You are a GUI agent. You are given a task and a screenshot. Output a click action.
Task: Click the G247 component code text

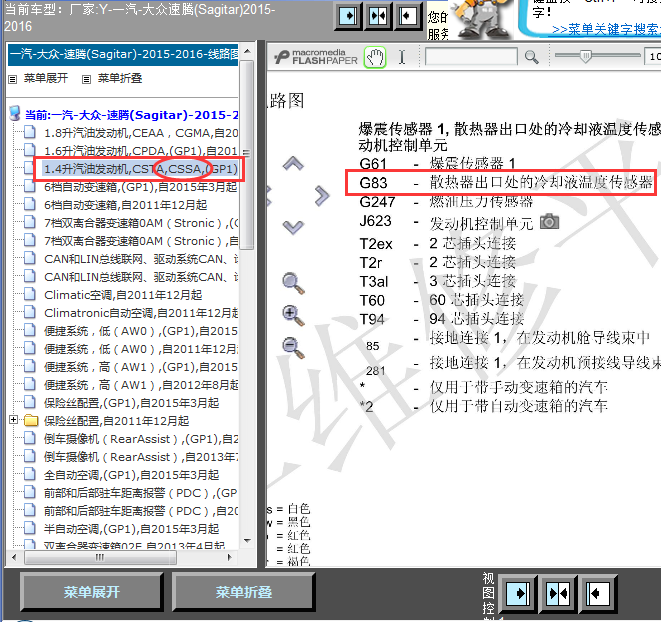[377, 202]
